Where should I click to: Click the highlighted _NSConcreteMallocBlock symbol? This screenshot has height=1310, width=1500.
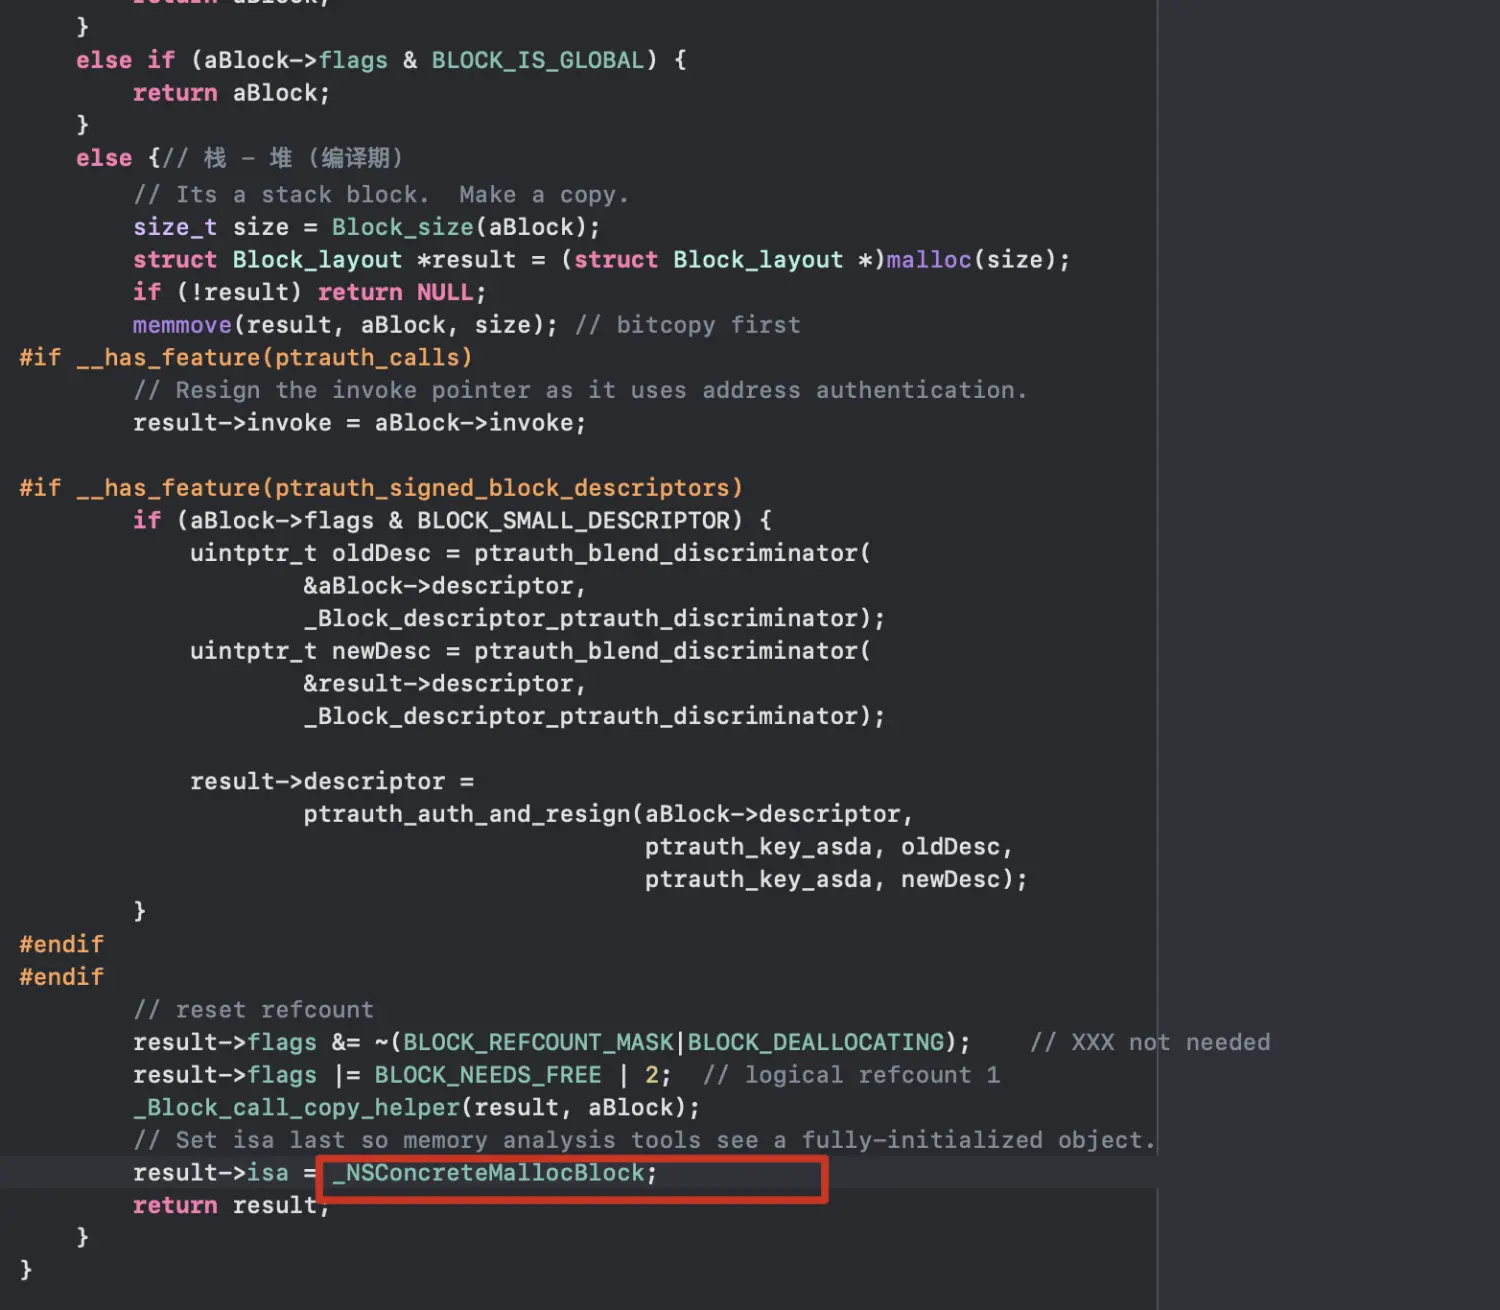495,1173
